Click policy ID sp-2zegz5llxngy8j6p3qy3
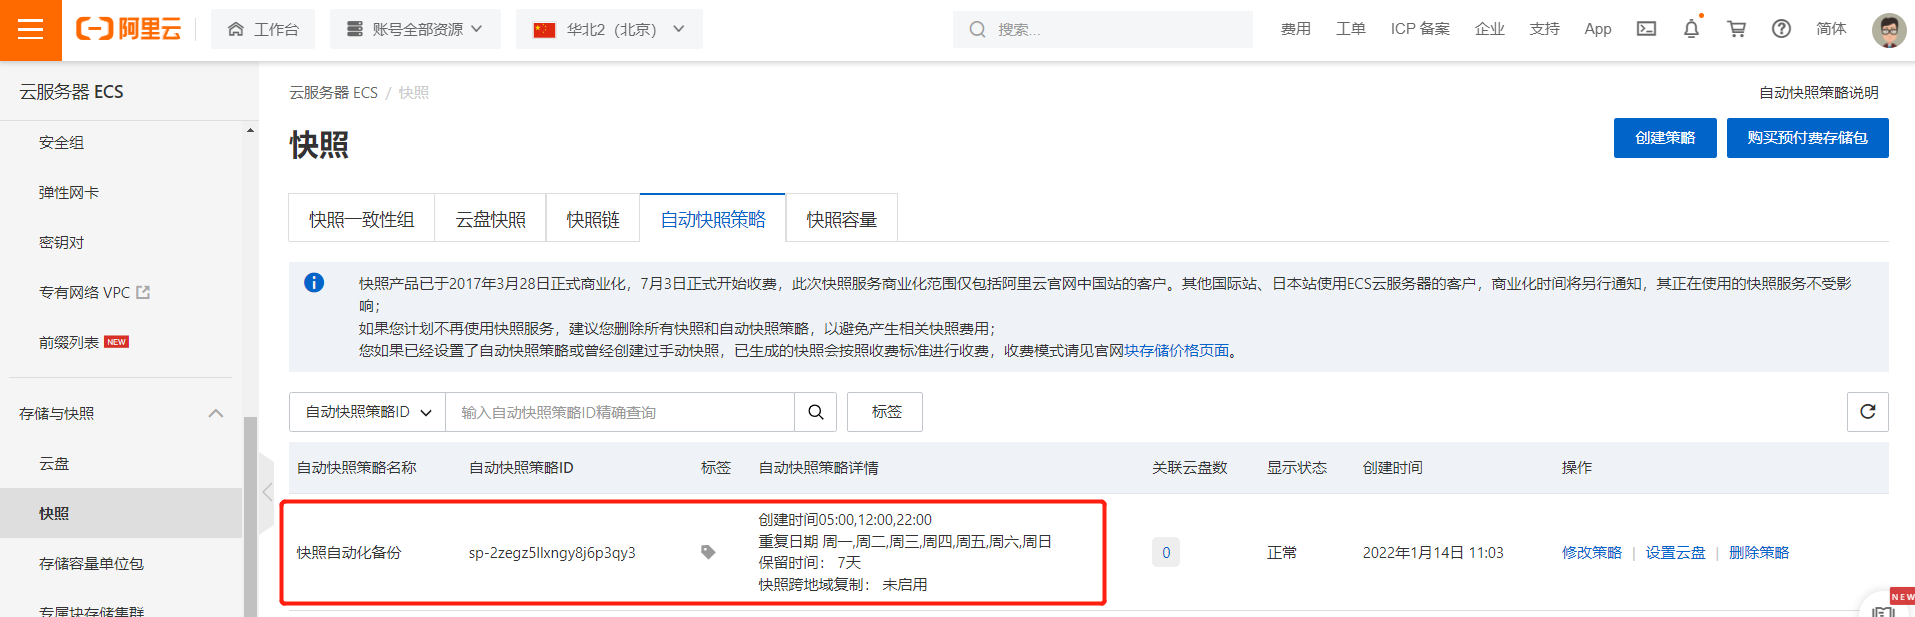 pyautogui.click(x=552, y=553)
